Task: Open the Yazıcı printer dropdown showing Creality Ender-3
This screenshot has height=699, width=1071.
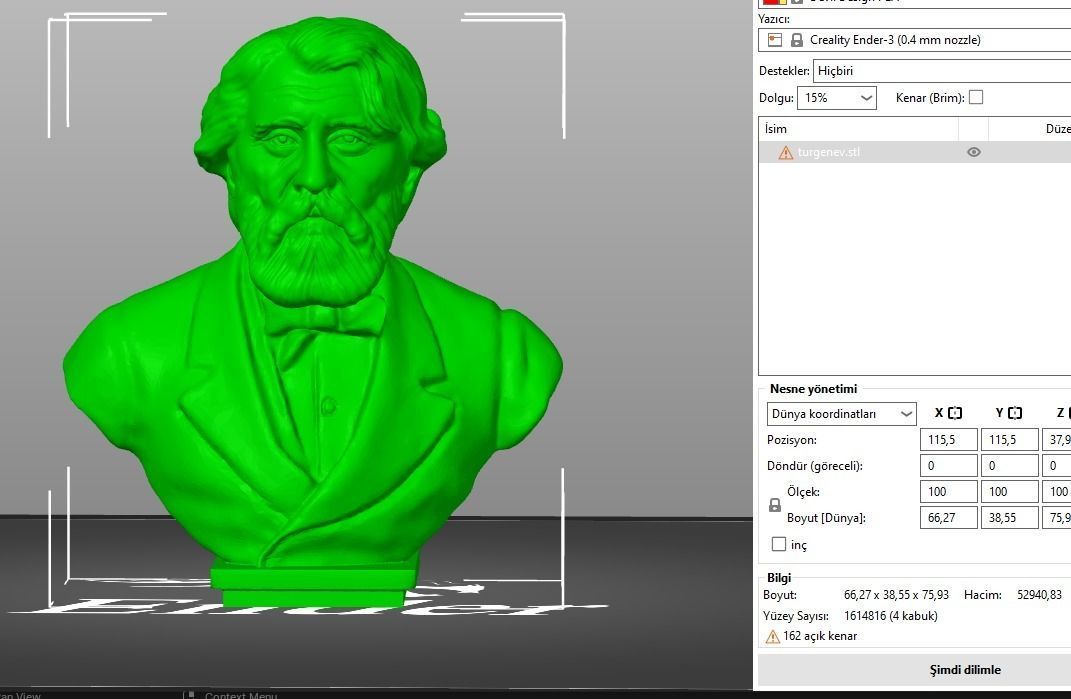Action: tap(915, 40)
